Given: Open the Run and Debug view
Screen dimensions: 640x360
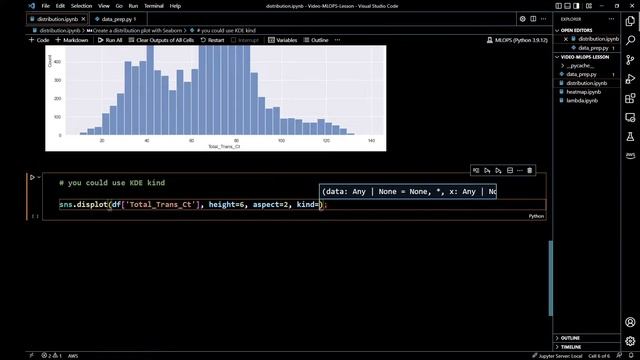Looking at the screenshot, I should 630,79.
